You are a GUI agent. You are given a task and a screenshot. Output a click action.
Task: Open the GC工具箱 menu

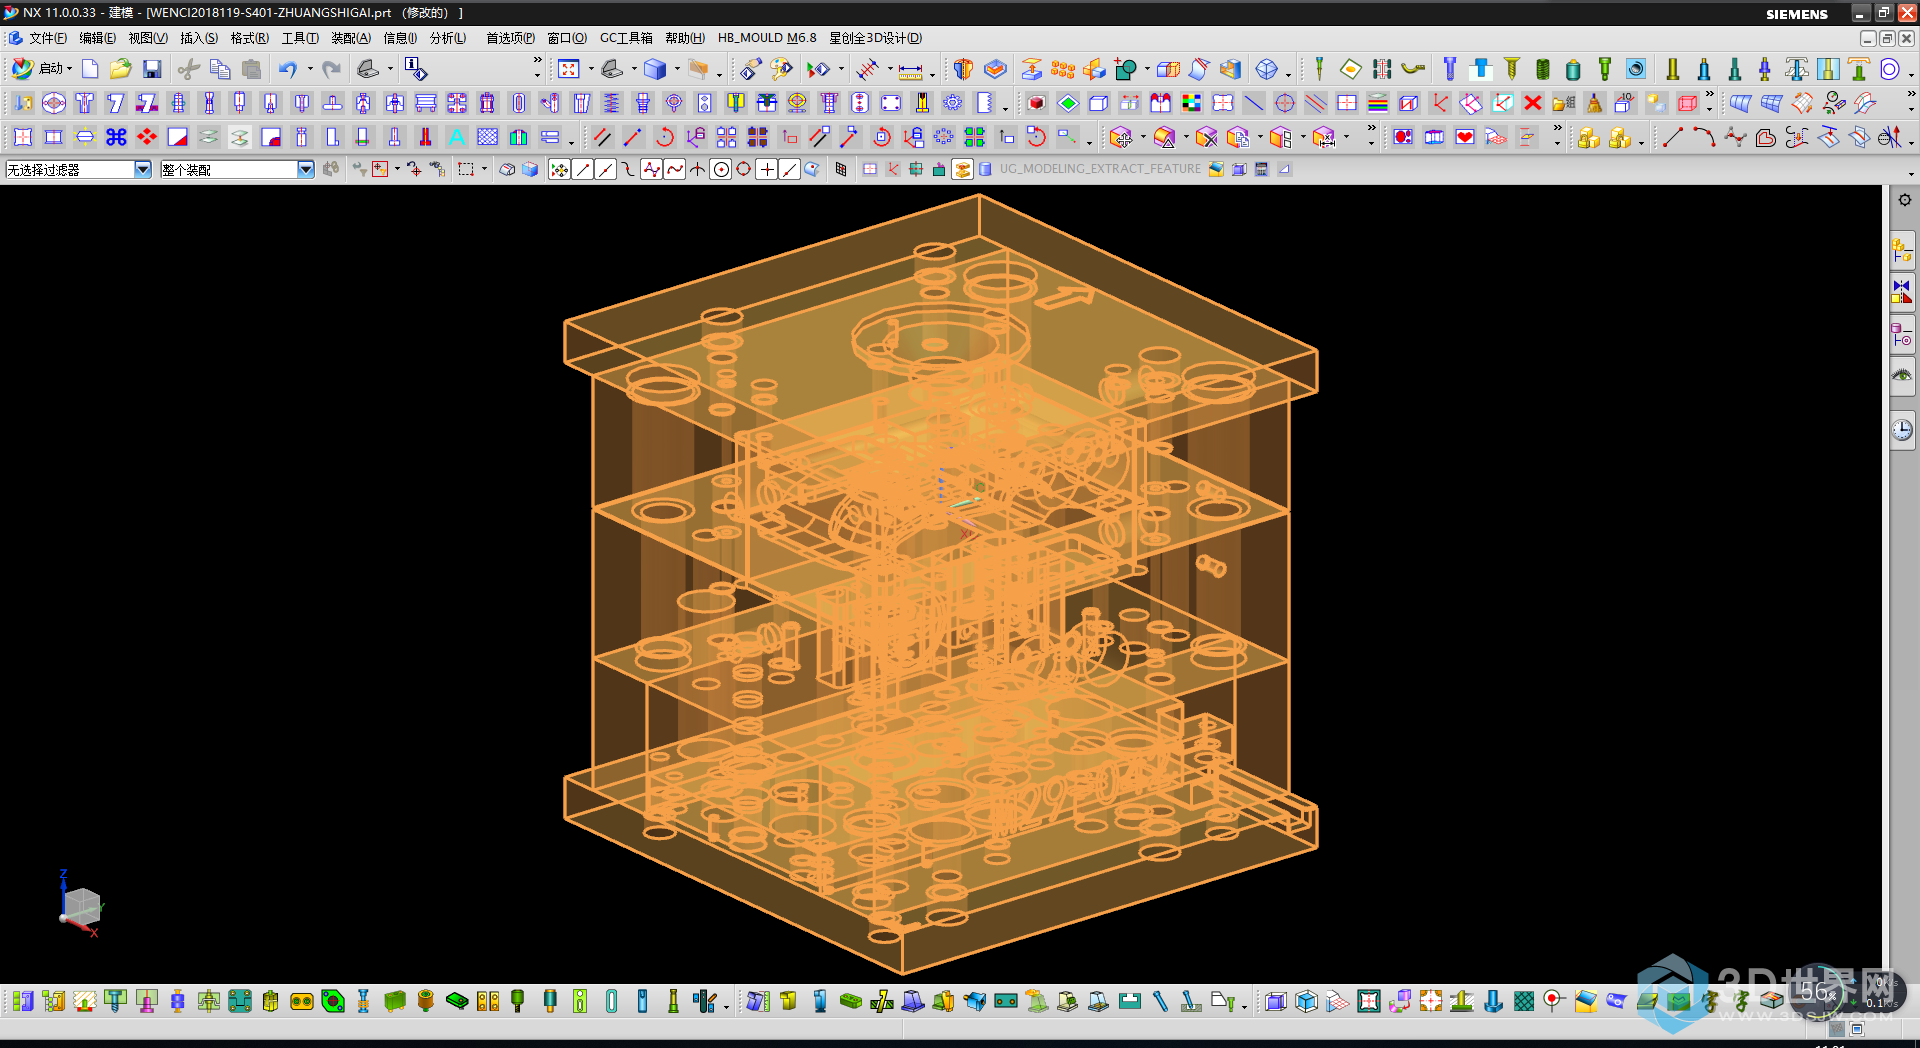[x=626, y=38]
